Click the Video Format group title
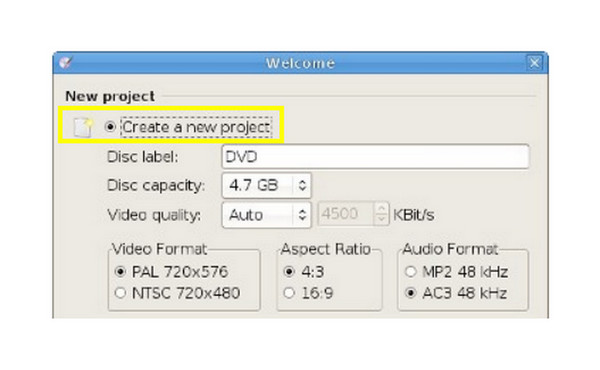This screenshot has height=370, width=600. 160,249
